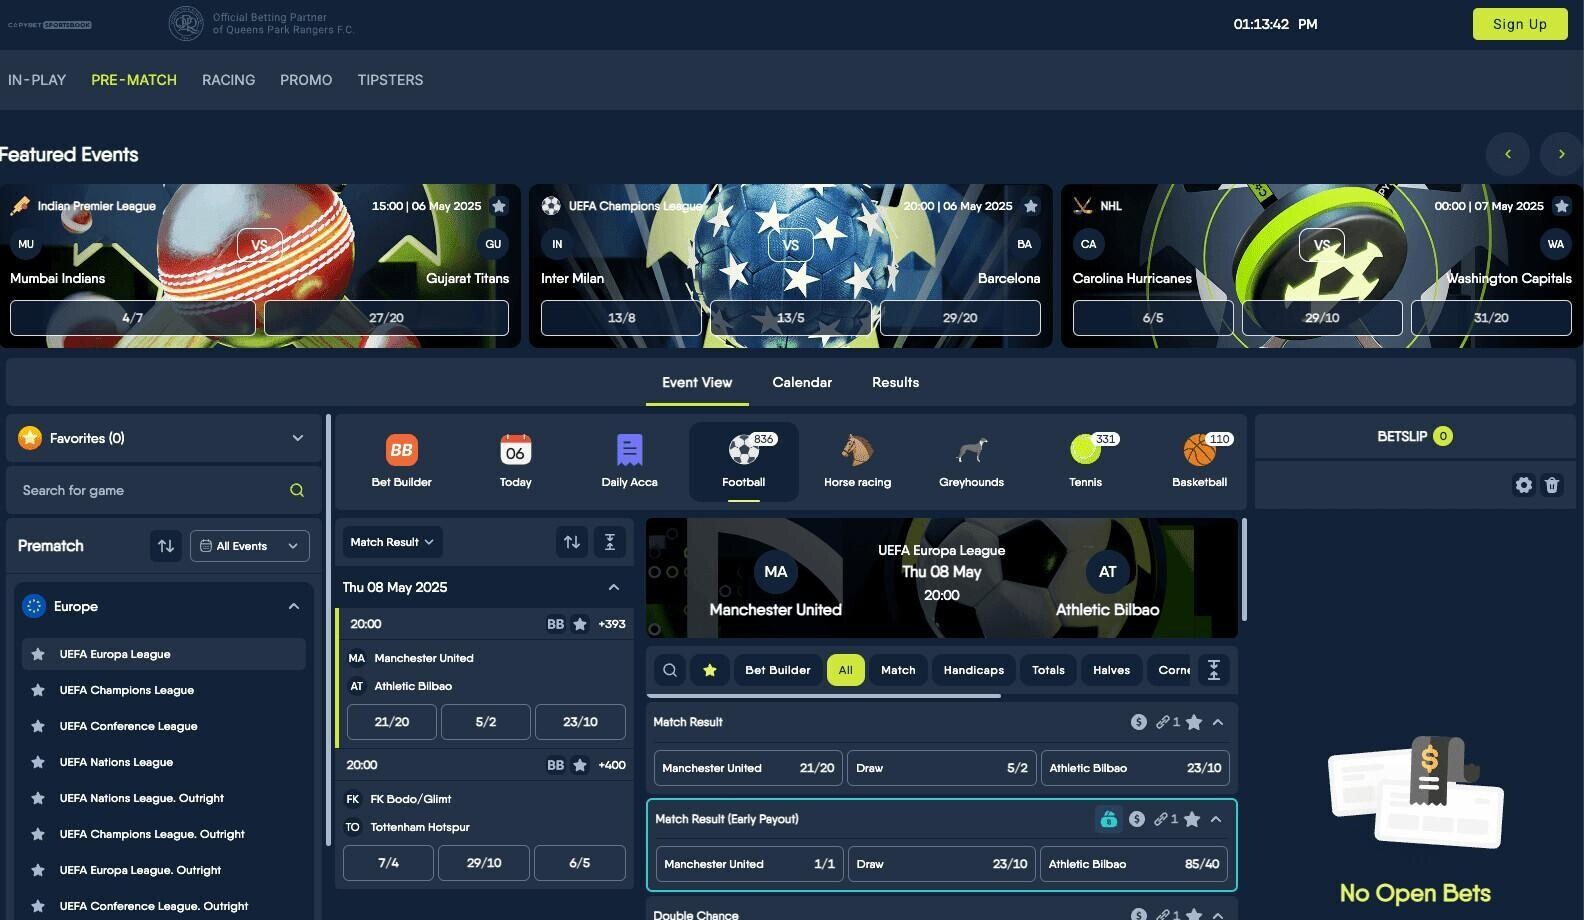The image size is (1584, 920).
Task: Collapse the Thu 08 May 2025 date group
Action: click(614, 587)
